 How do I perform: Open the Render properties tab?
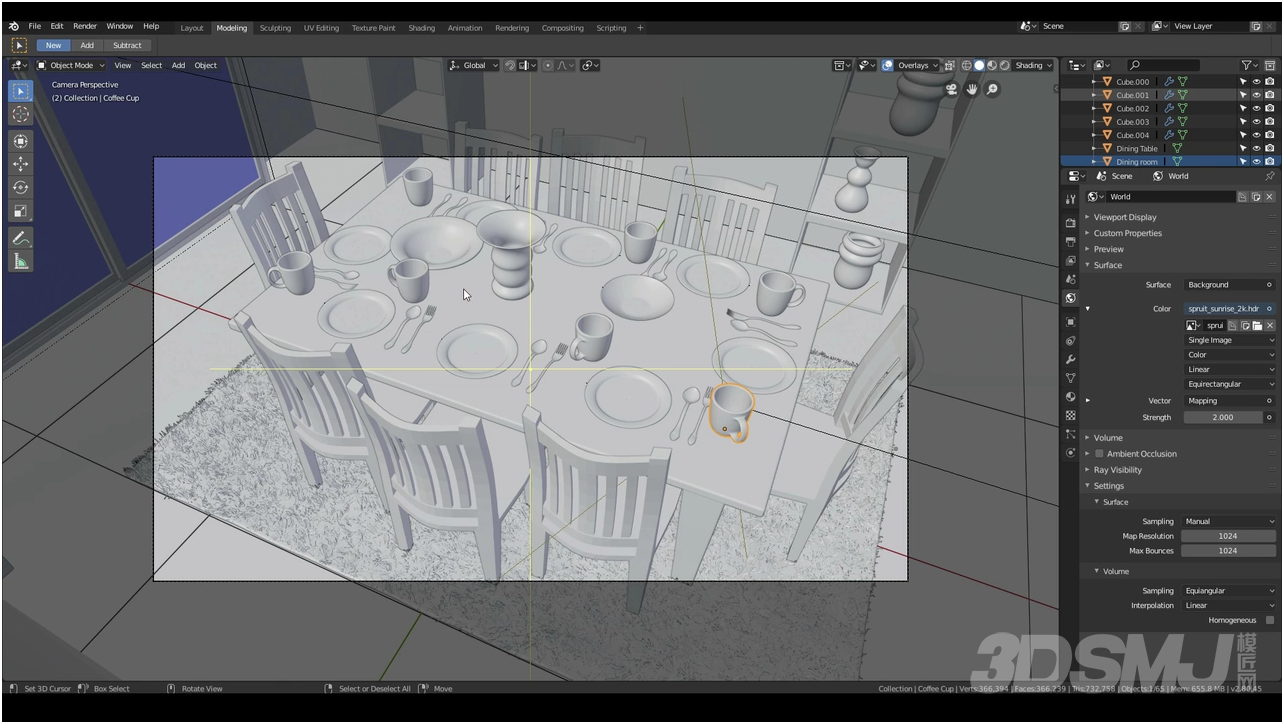pyautogui.click(x=1070, y=222)
